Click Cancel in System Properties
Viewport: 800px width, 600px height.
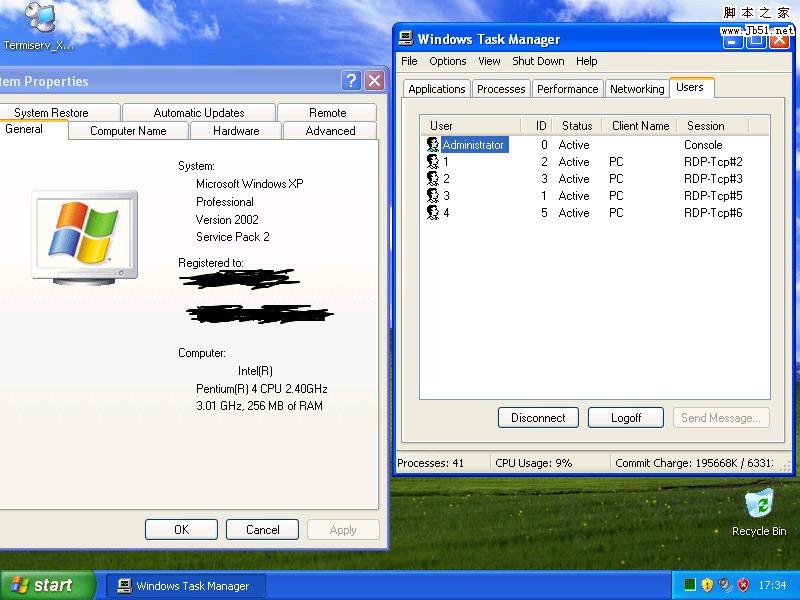tap(262, 530)
